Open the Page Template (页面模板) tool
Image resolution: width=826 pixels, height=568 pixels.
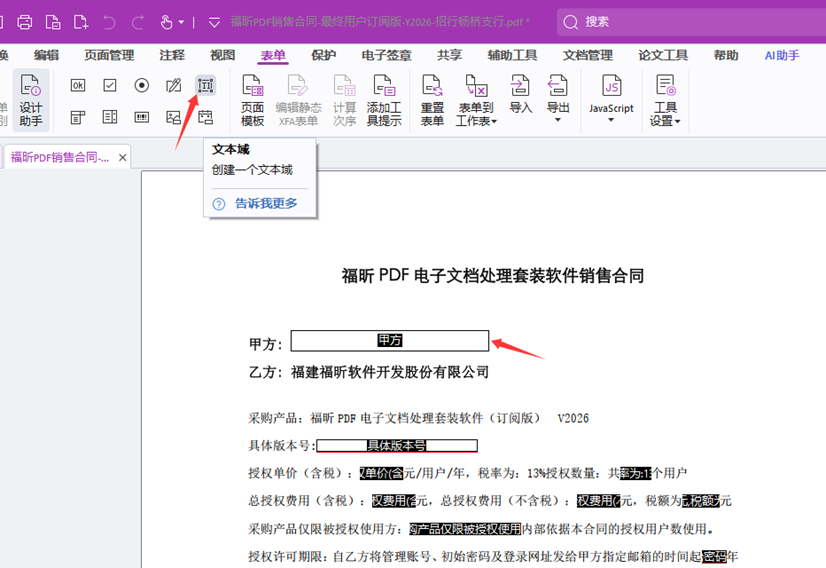(x=252, y=101)
